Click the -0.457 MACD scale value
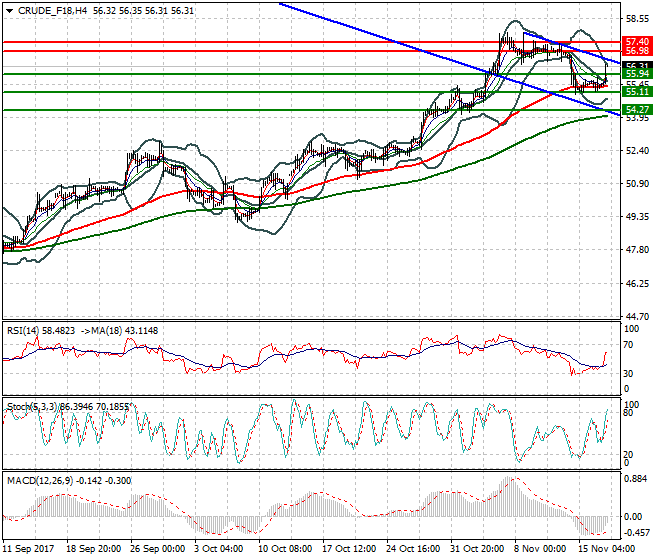The image size is (660, 560). (636, 533)
